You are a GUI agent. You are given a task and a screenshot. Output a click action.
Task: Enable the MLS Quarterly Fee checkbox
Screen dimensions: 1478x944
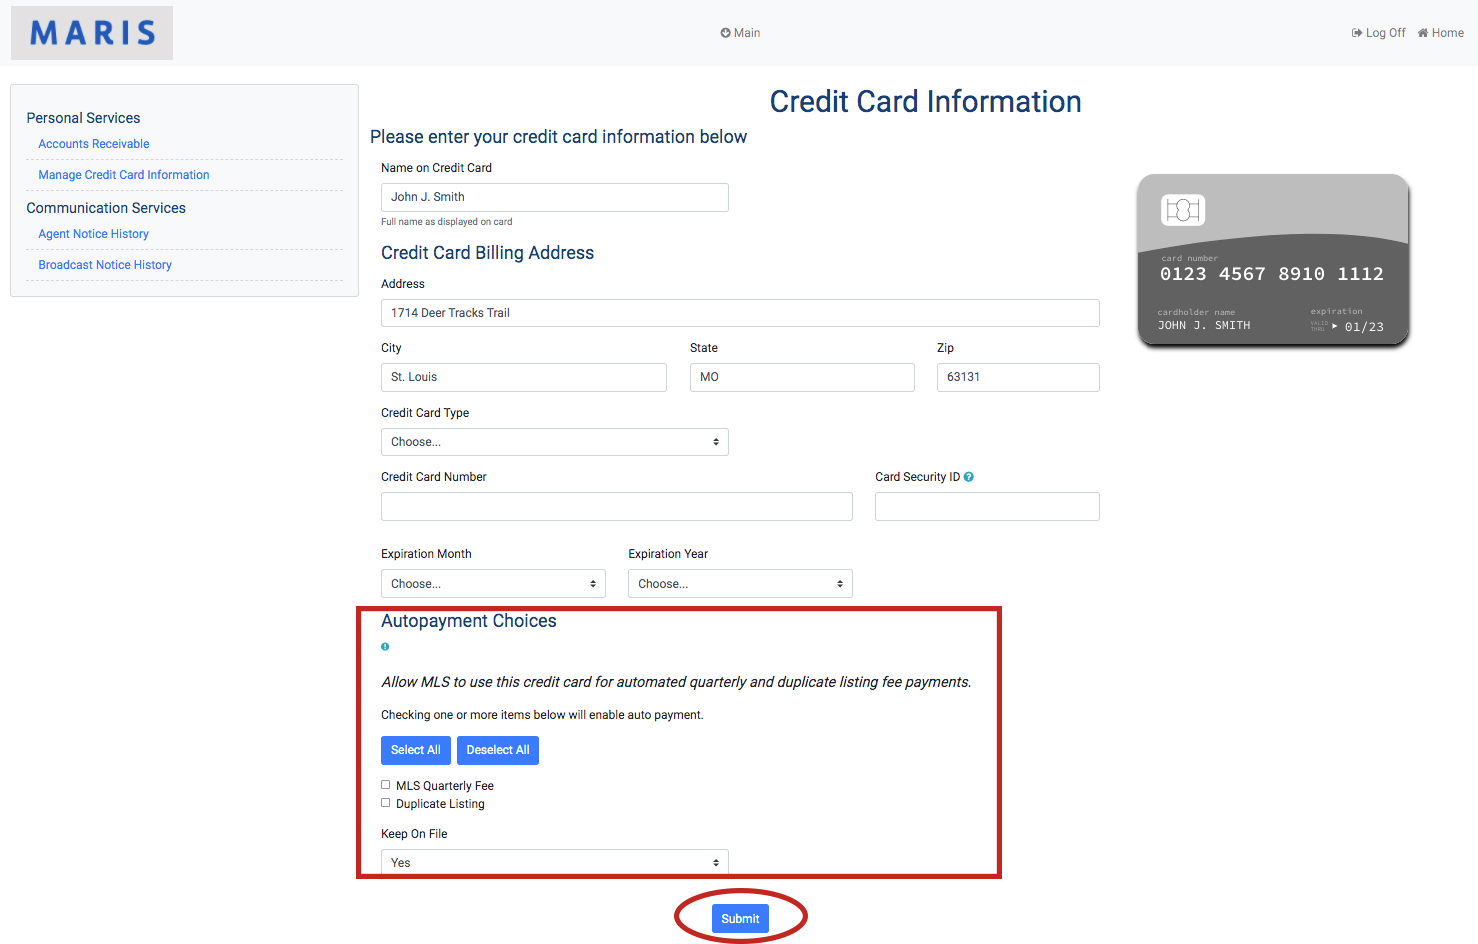(386, 785)
